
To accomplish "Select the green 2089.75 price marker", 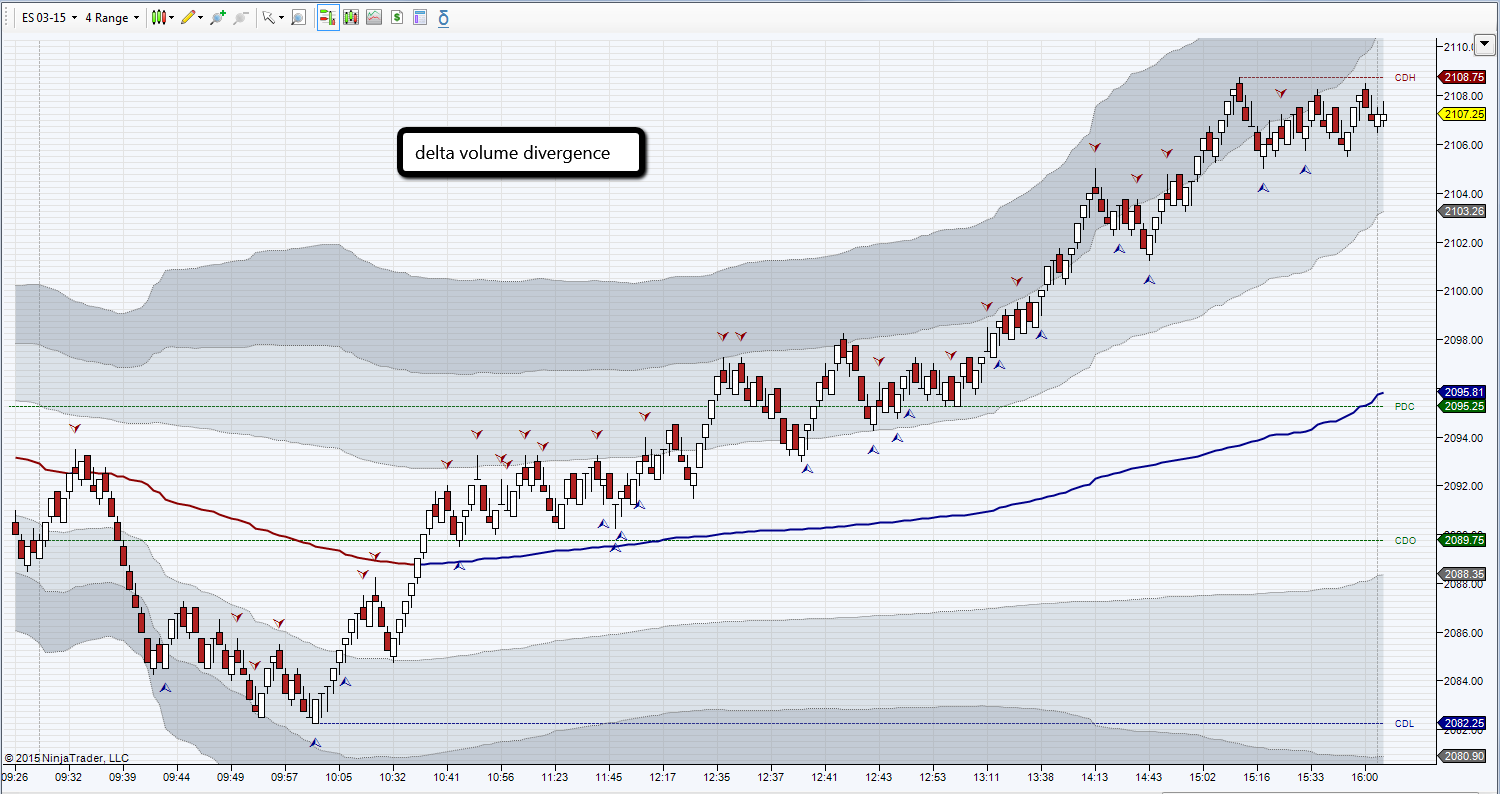I will [1463, 540].
